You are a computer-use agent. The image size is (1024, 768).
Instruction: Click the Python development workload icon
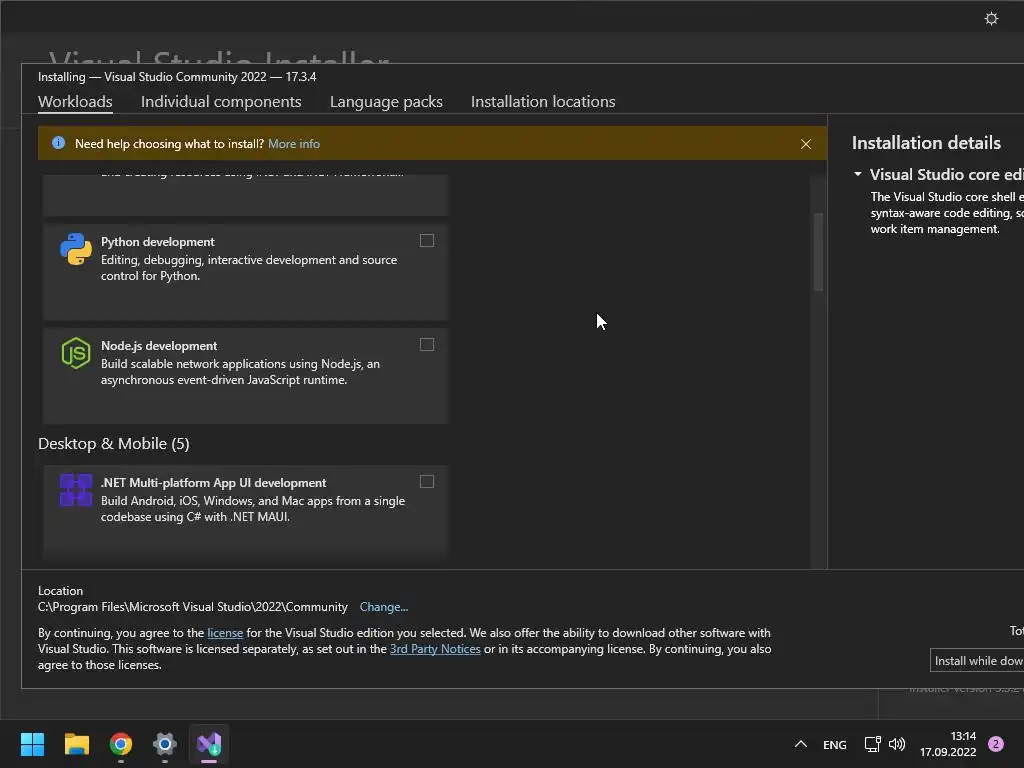[76, 249]
